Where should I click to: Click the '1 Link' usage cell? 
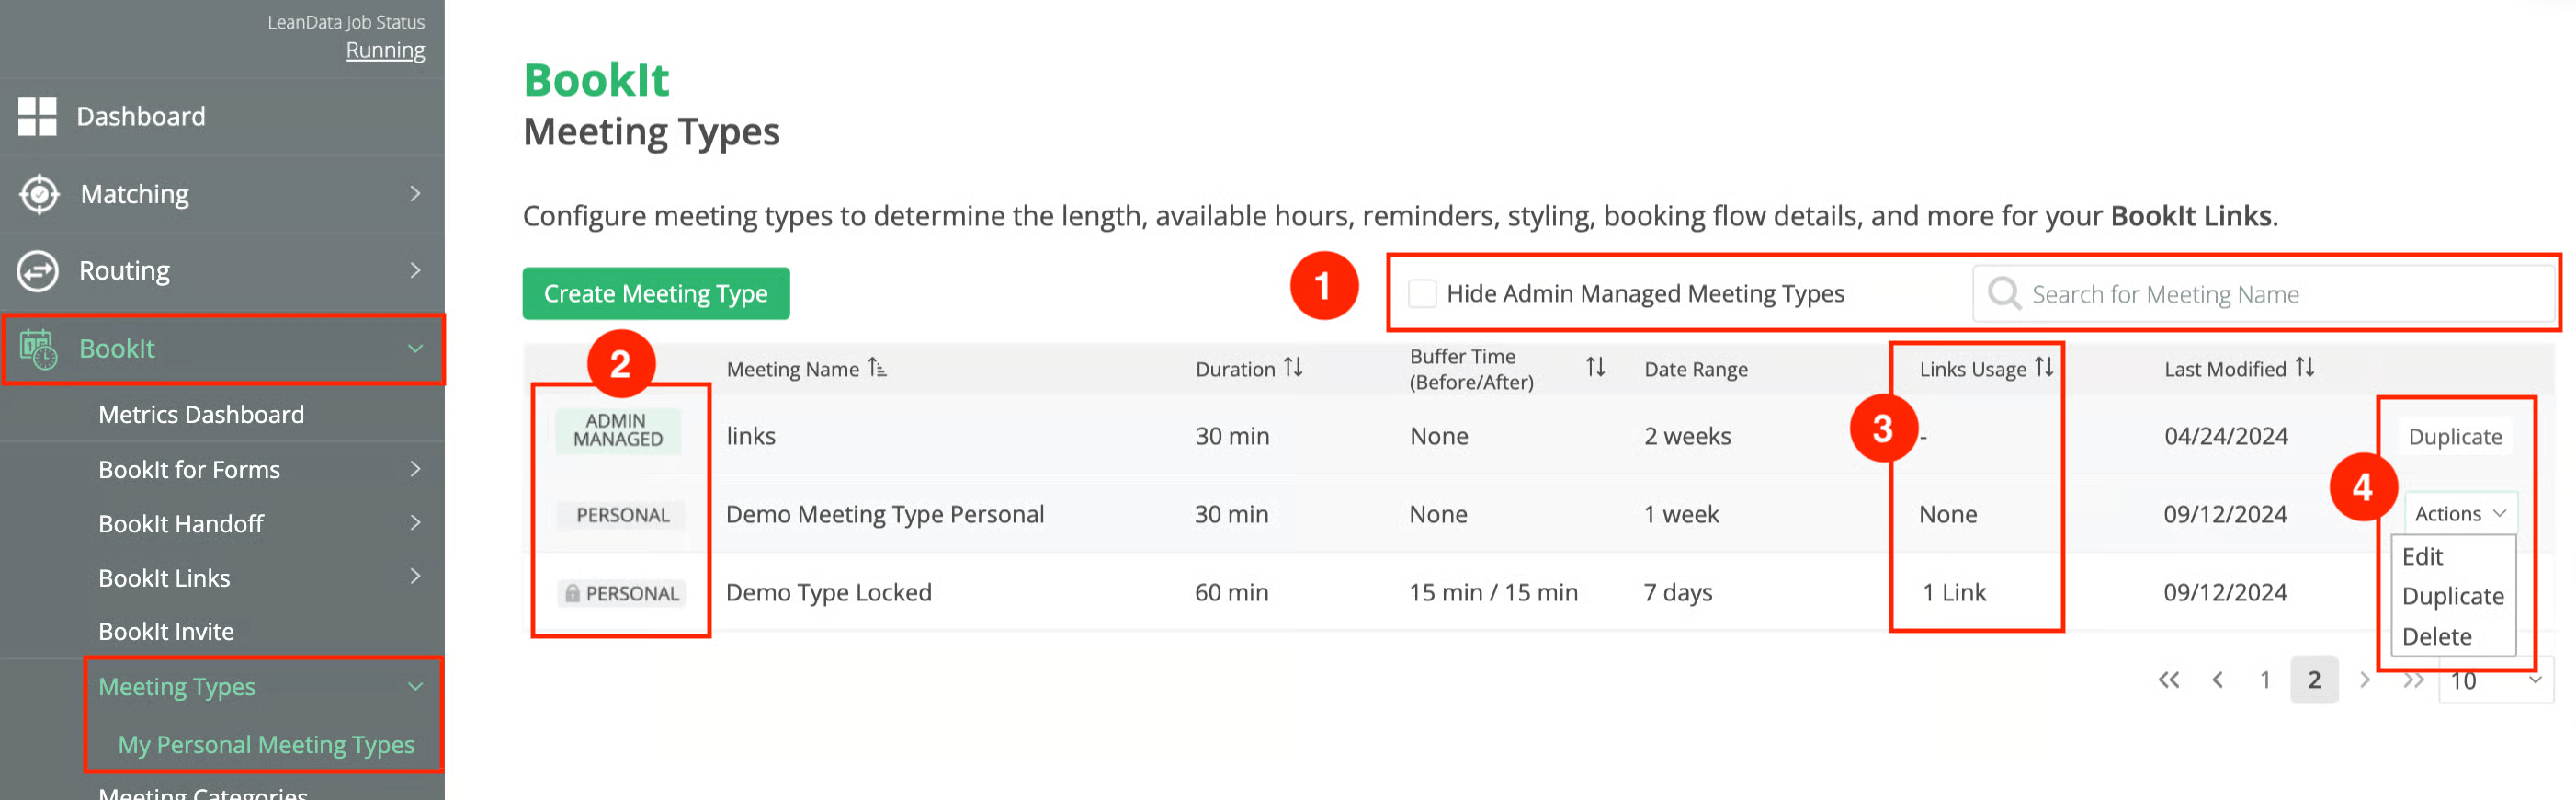[x=1955, y=593]
